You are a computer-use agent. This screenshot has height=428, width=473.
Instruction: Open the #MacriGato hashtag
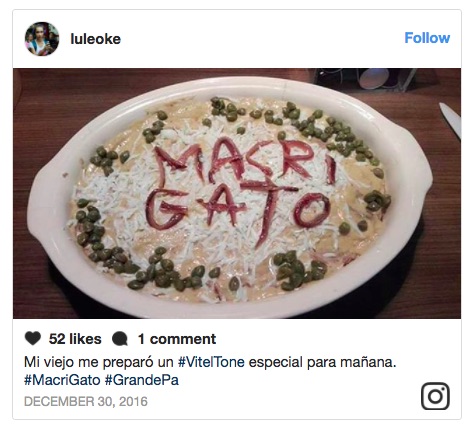pos(62,380)
